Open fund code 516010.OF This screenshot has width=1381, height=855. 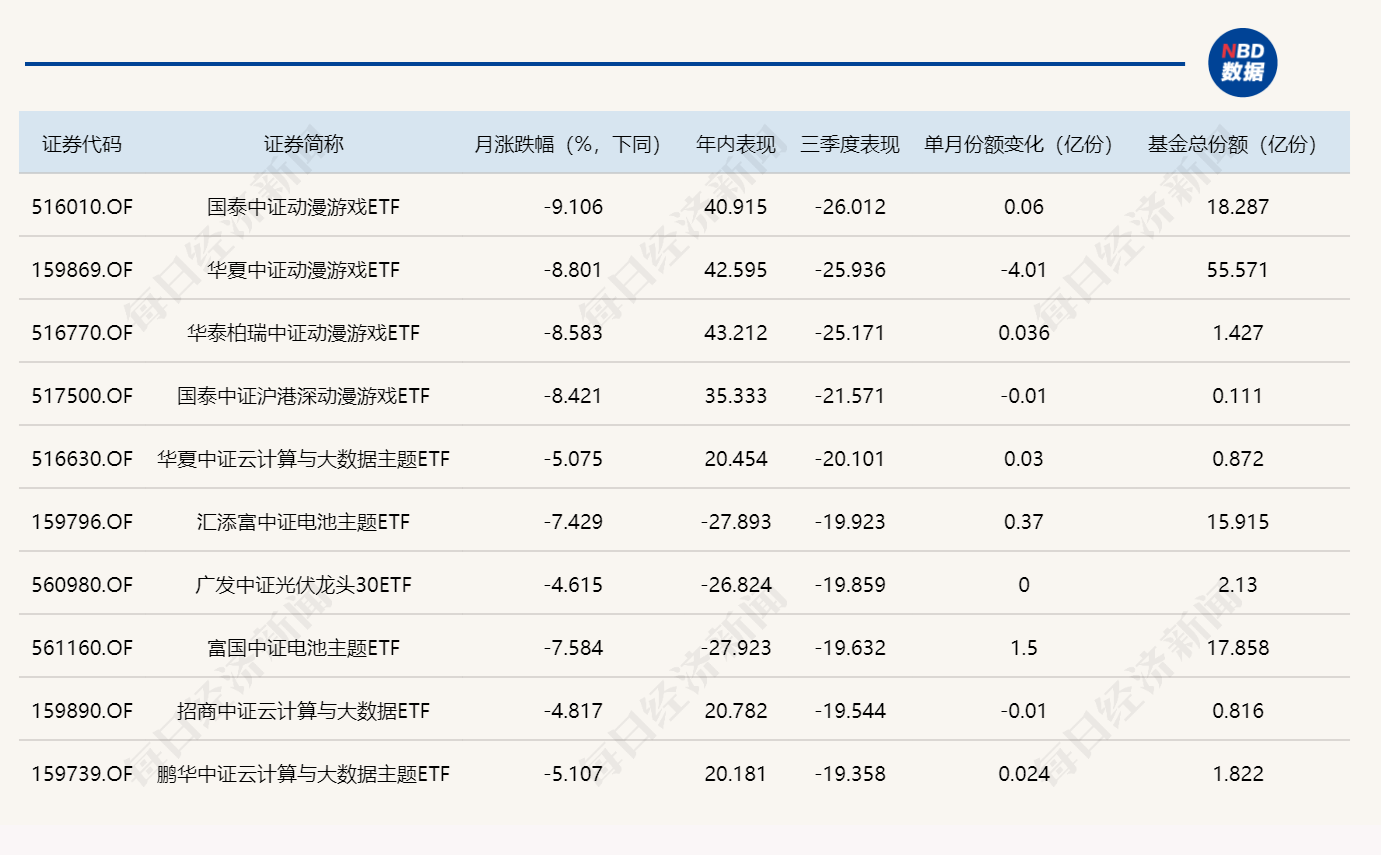click(82, 207)
